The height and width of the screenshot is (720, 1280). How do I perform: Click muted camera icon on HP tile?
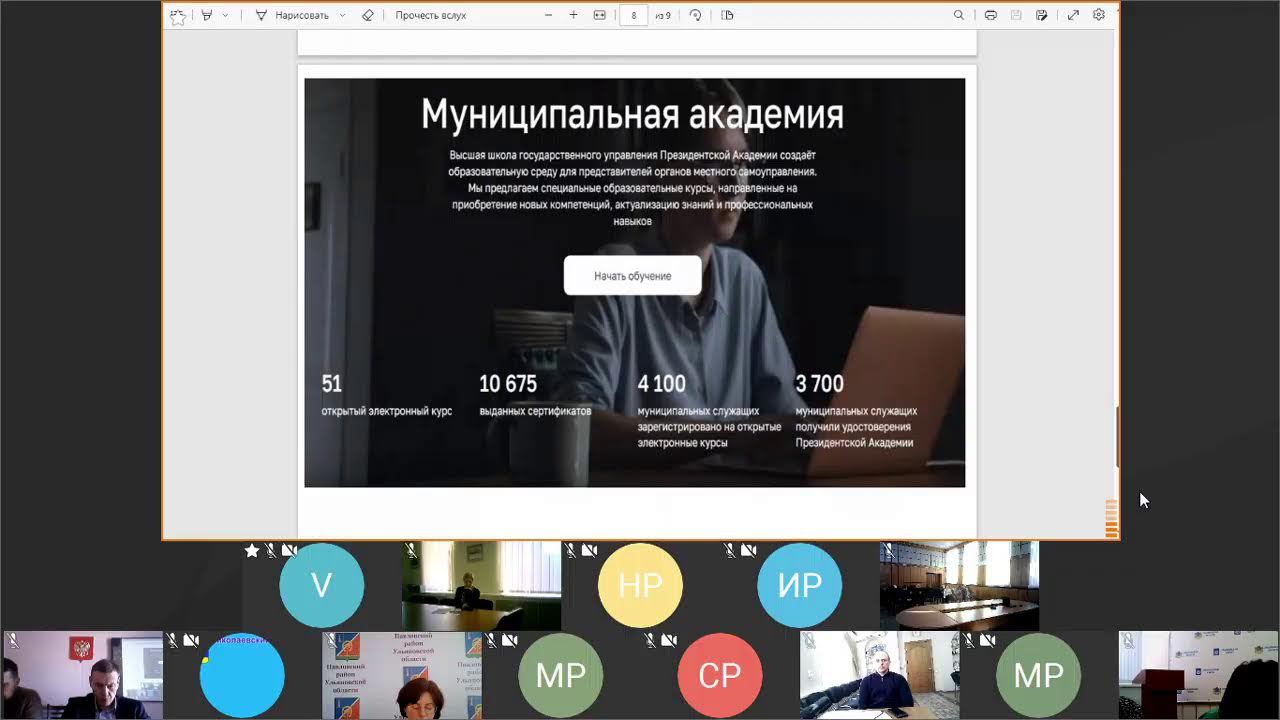(x=589, y=550)
